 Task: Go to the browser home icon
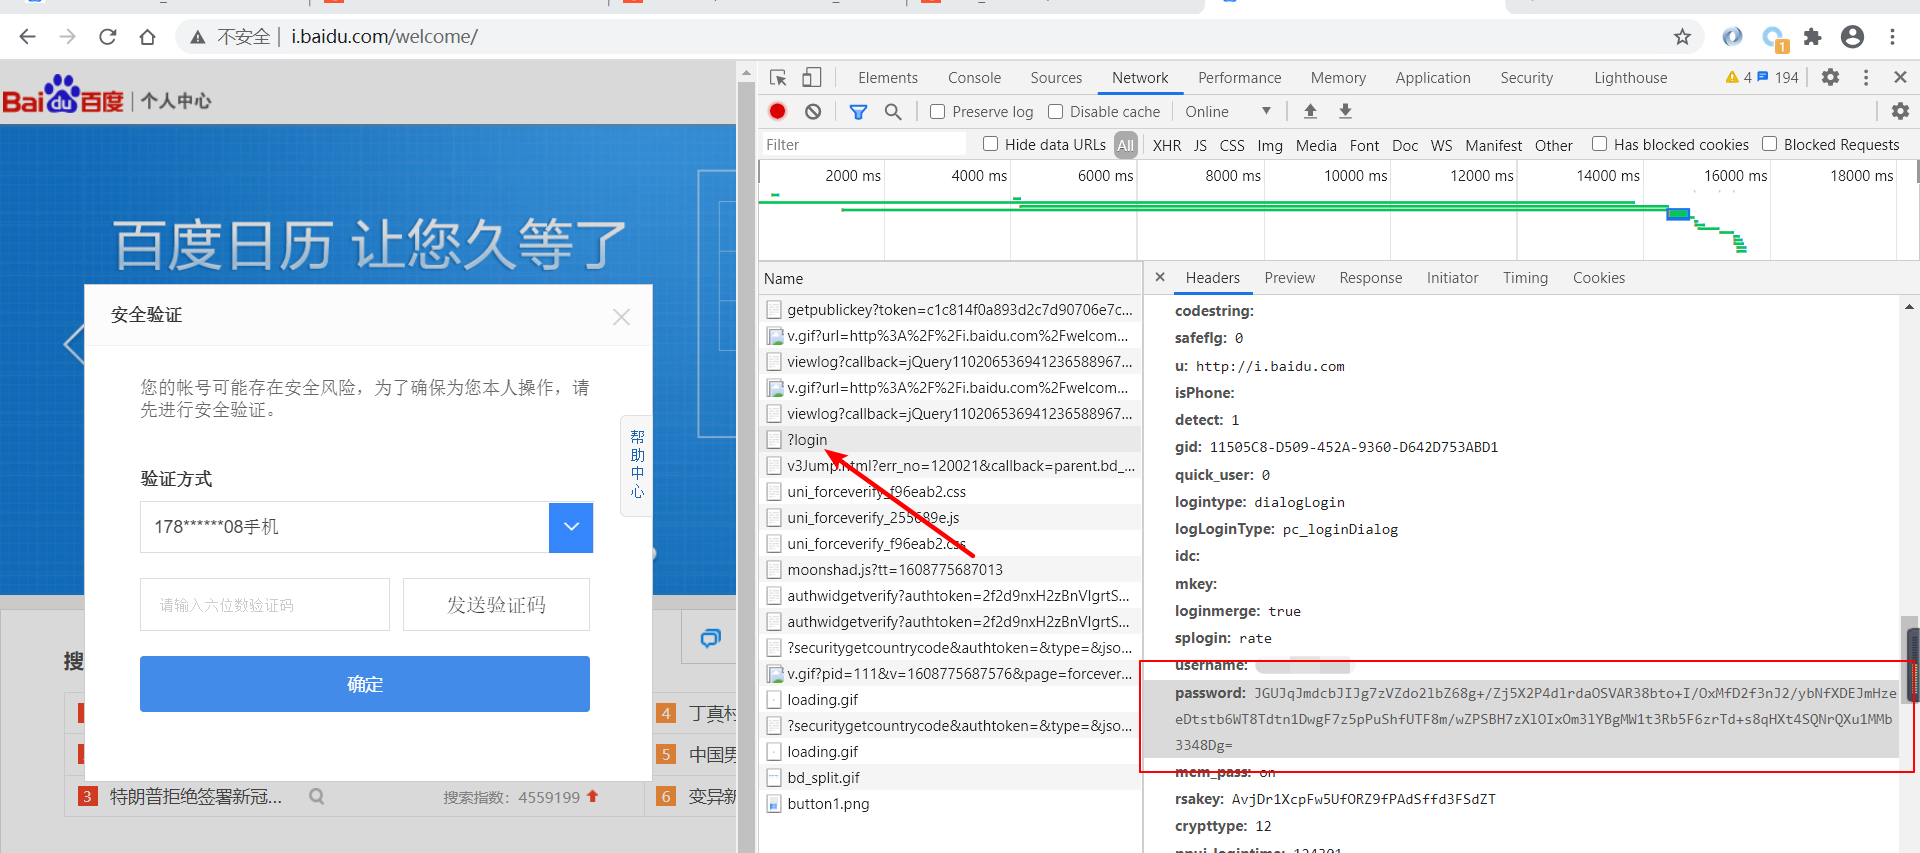pos(147,37)
